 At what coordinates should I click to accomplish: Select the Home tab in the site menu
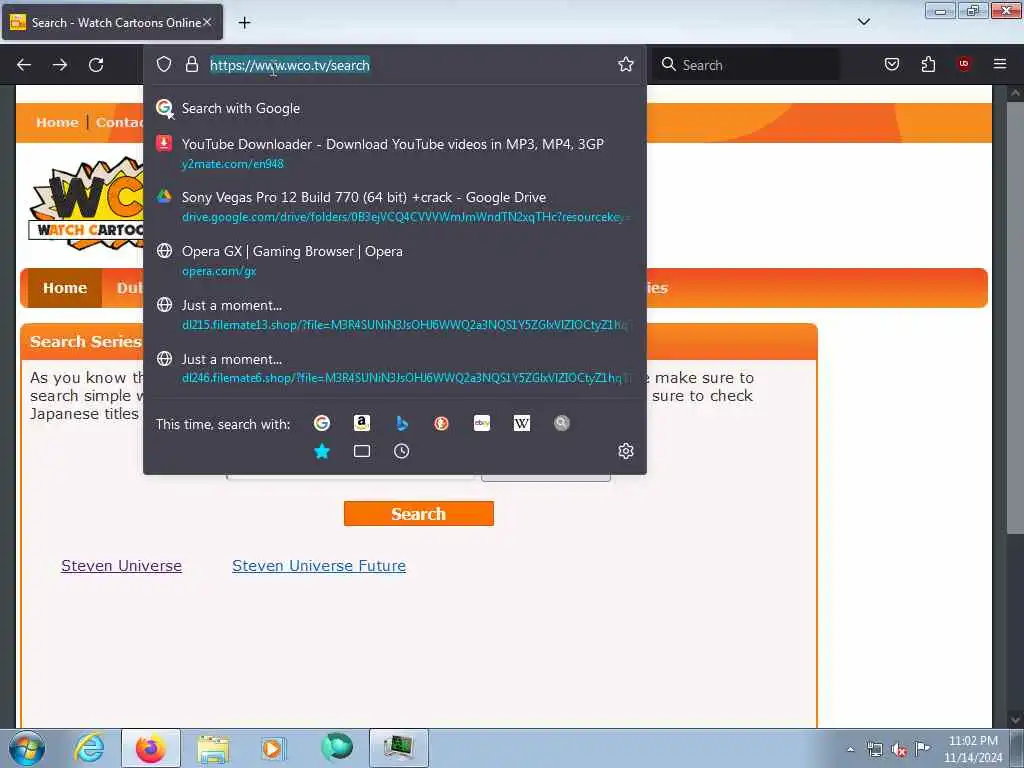tap(65, 287)
